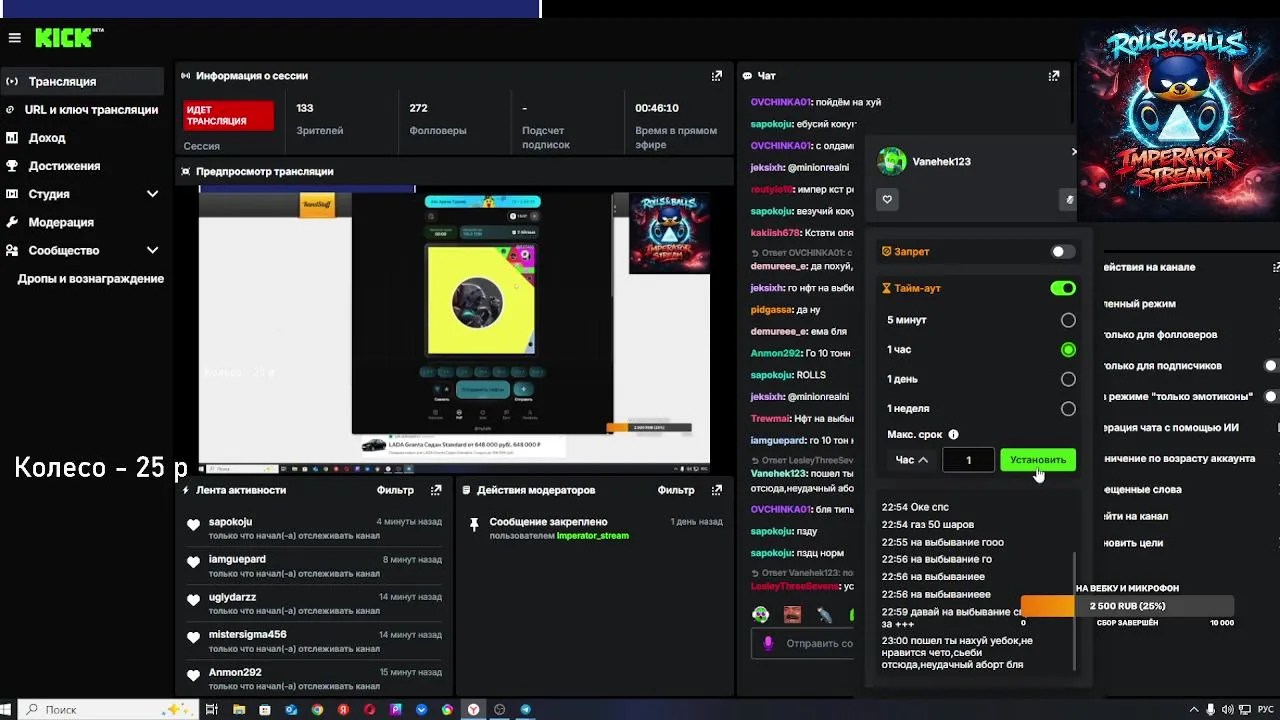This screenshot has height=720, width=1280.
Task: Open Фильтр in Лента активности
Action: (x=395, y=490)
